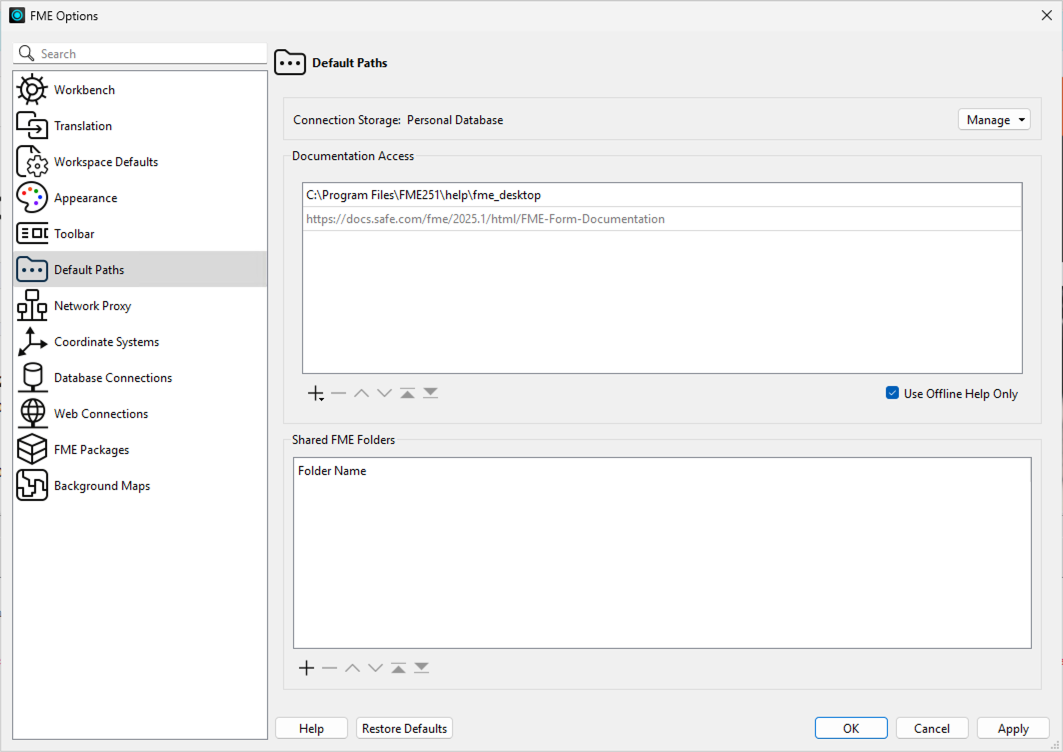Click the Help button
Image resolution: width=1063 pixels, height=752 pixels.
coord(311,728)
